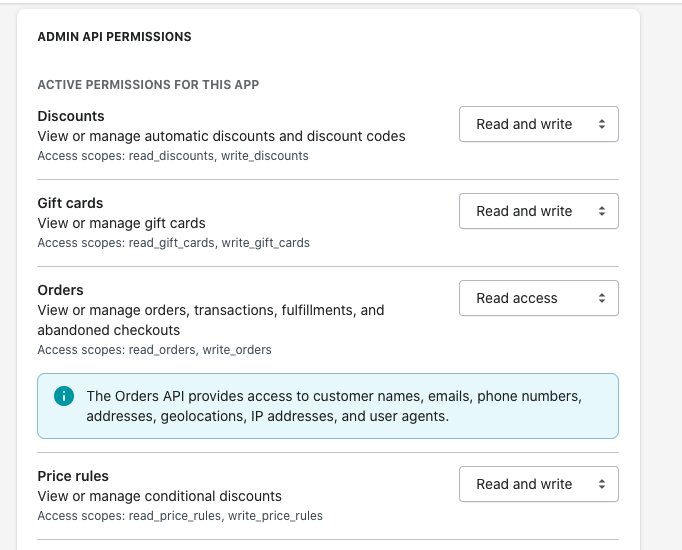Click the Price rules permission title
This screenshot has height=550, width=682.
(x=73, y=476)
